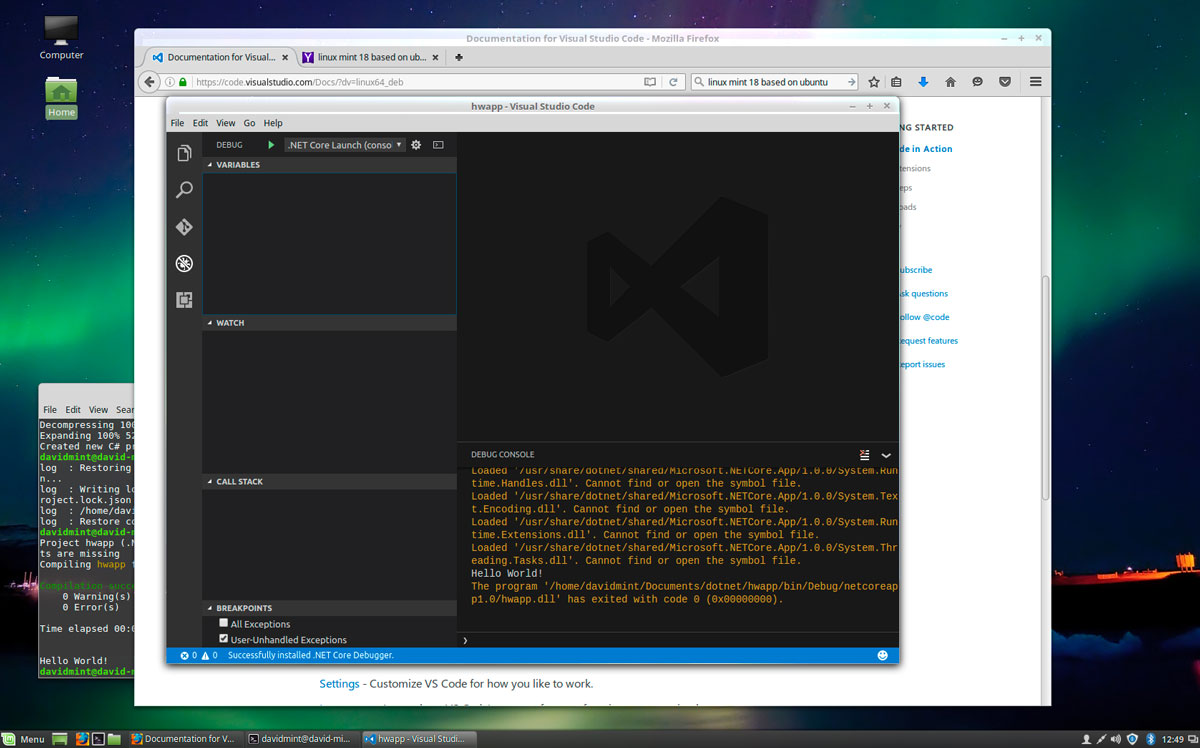The height and width of the screenshot is (748, 1200).
Task: Open 'Request features' link in Firefox
Action: pos(929,341)
